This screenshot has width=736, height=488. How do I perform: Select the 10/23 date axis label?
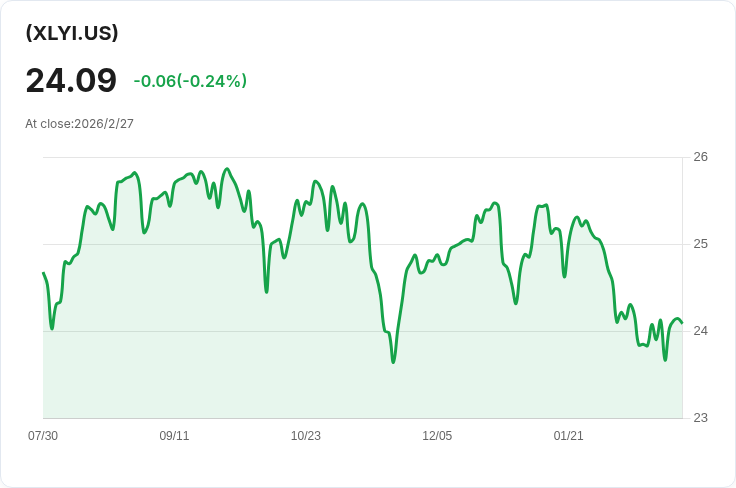306,436
